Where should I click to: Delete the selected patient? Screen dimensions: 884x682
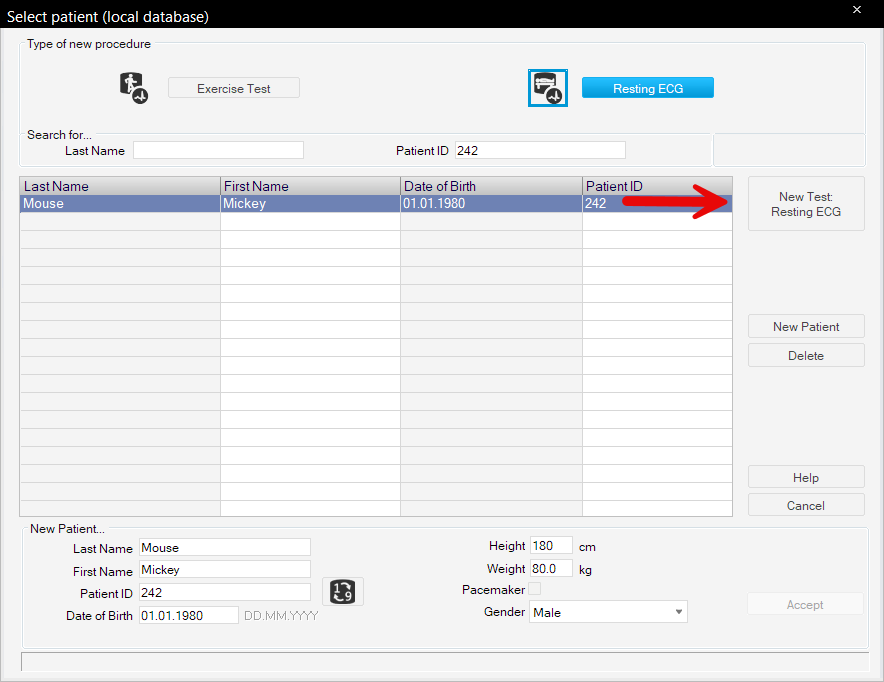click(x=806, y=356)
